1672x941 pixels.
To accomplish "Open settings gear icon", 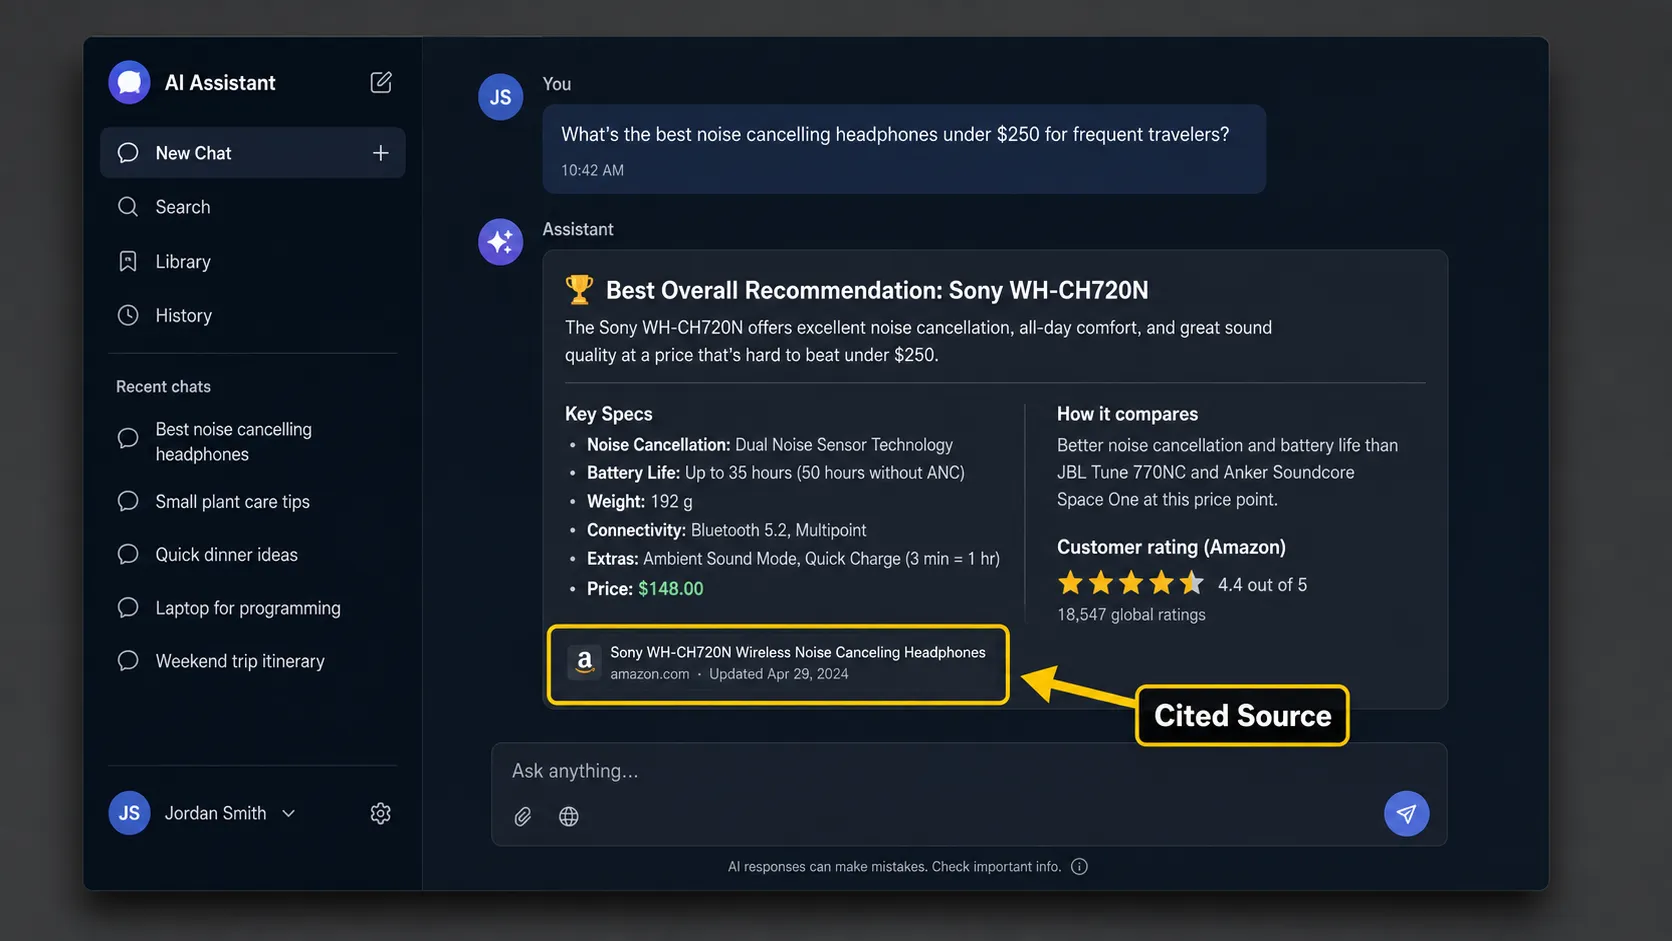I will [381, 813].
